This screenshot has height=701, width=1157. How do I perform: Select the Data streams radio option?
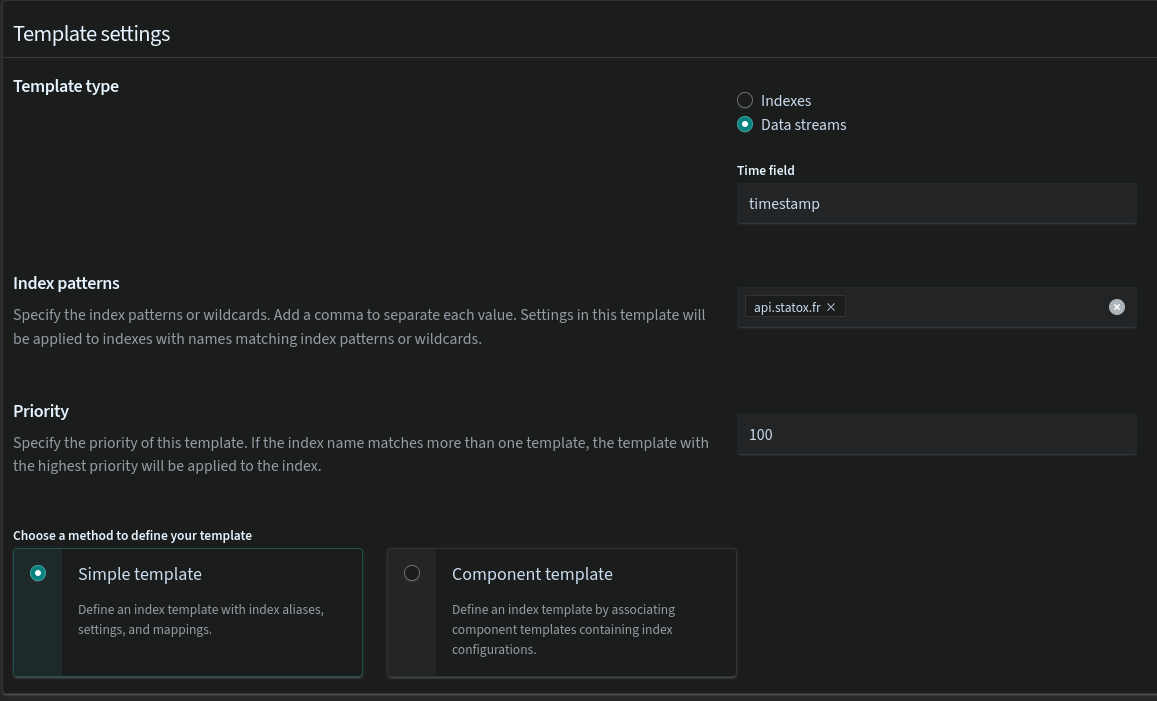click(745, 125)
